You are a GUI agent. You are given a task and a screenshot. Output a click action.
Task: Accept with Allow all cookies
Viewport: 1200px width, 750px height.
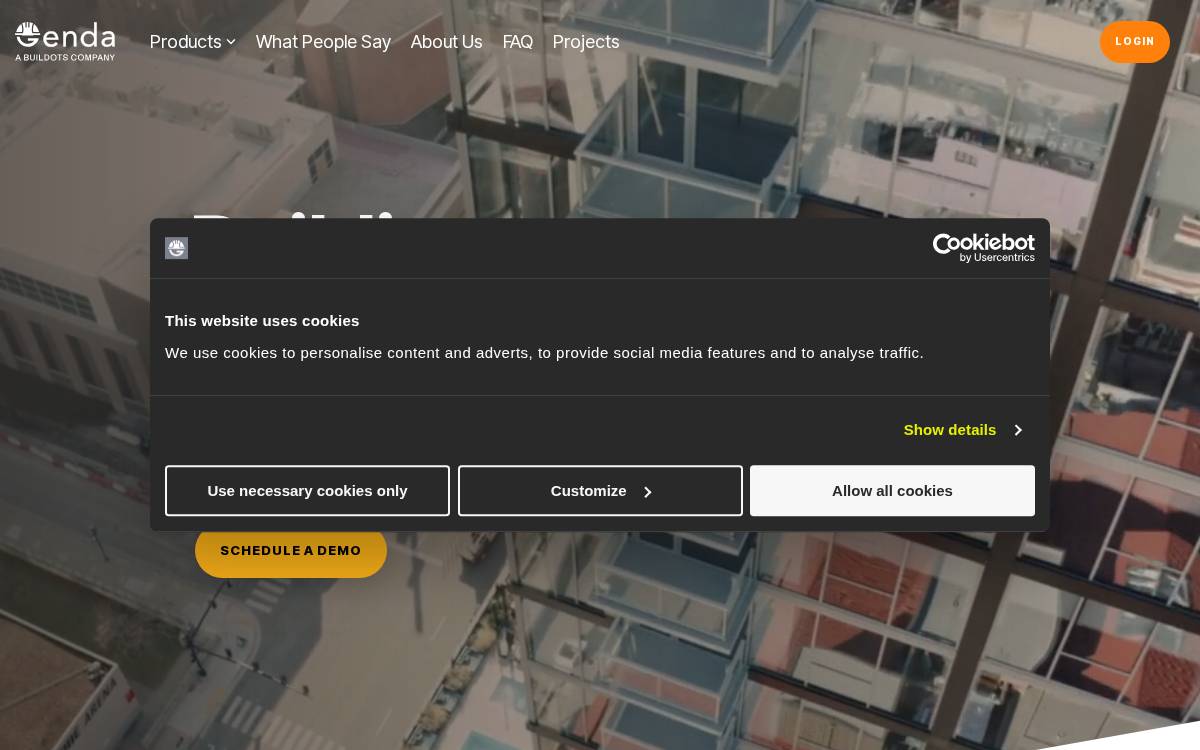point(892,491)
